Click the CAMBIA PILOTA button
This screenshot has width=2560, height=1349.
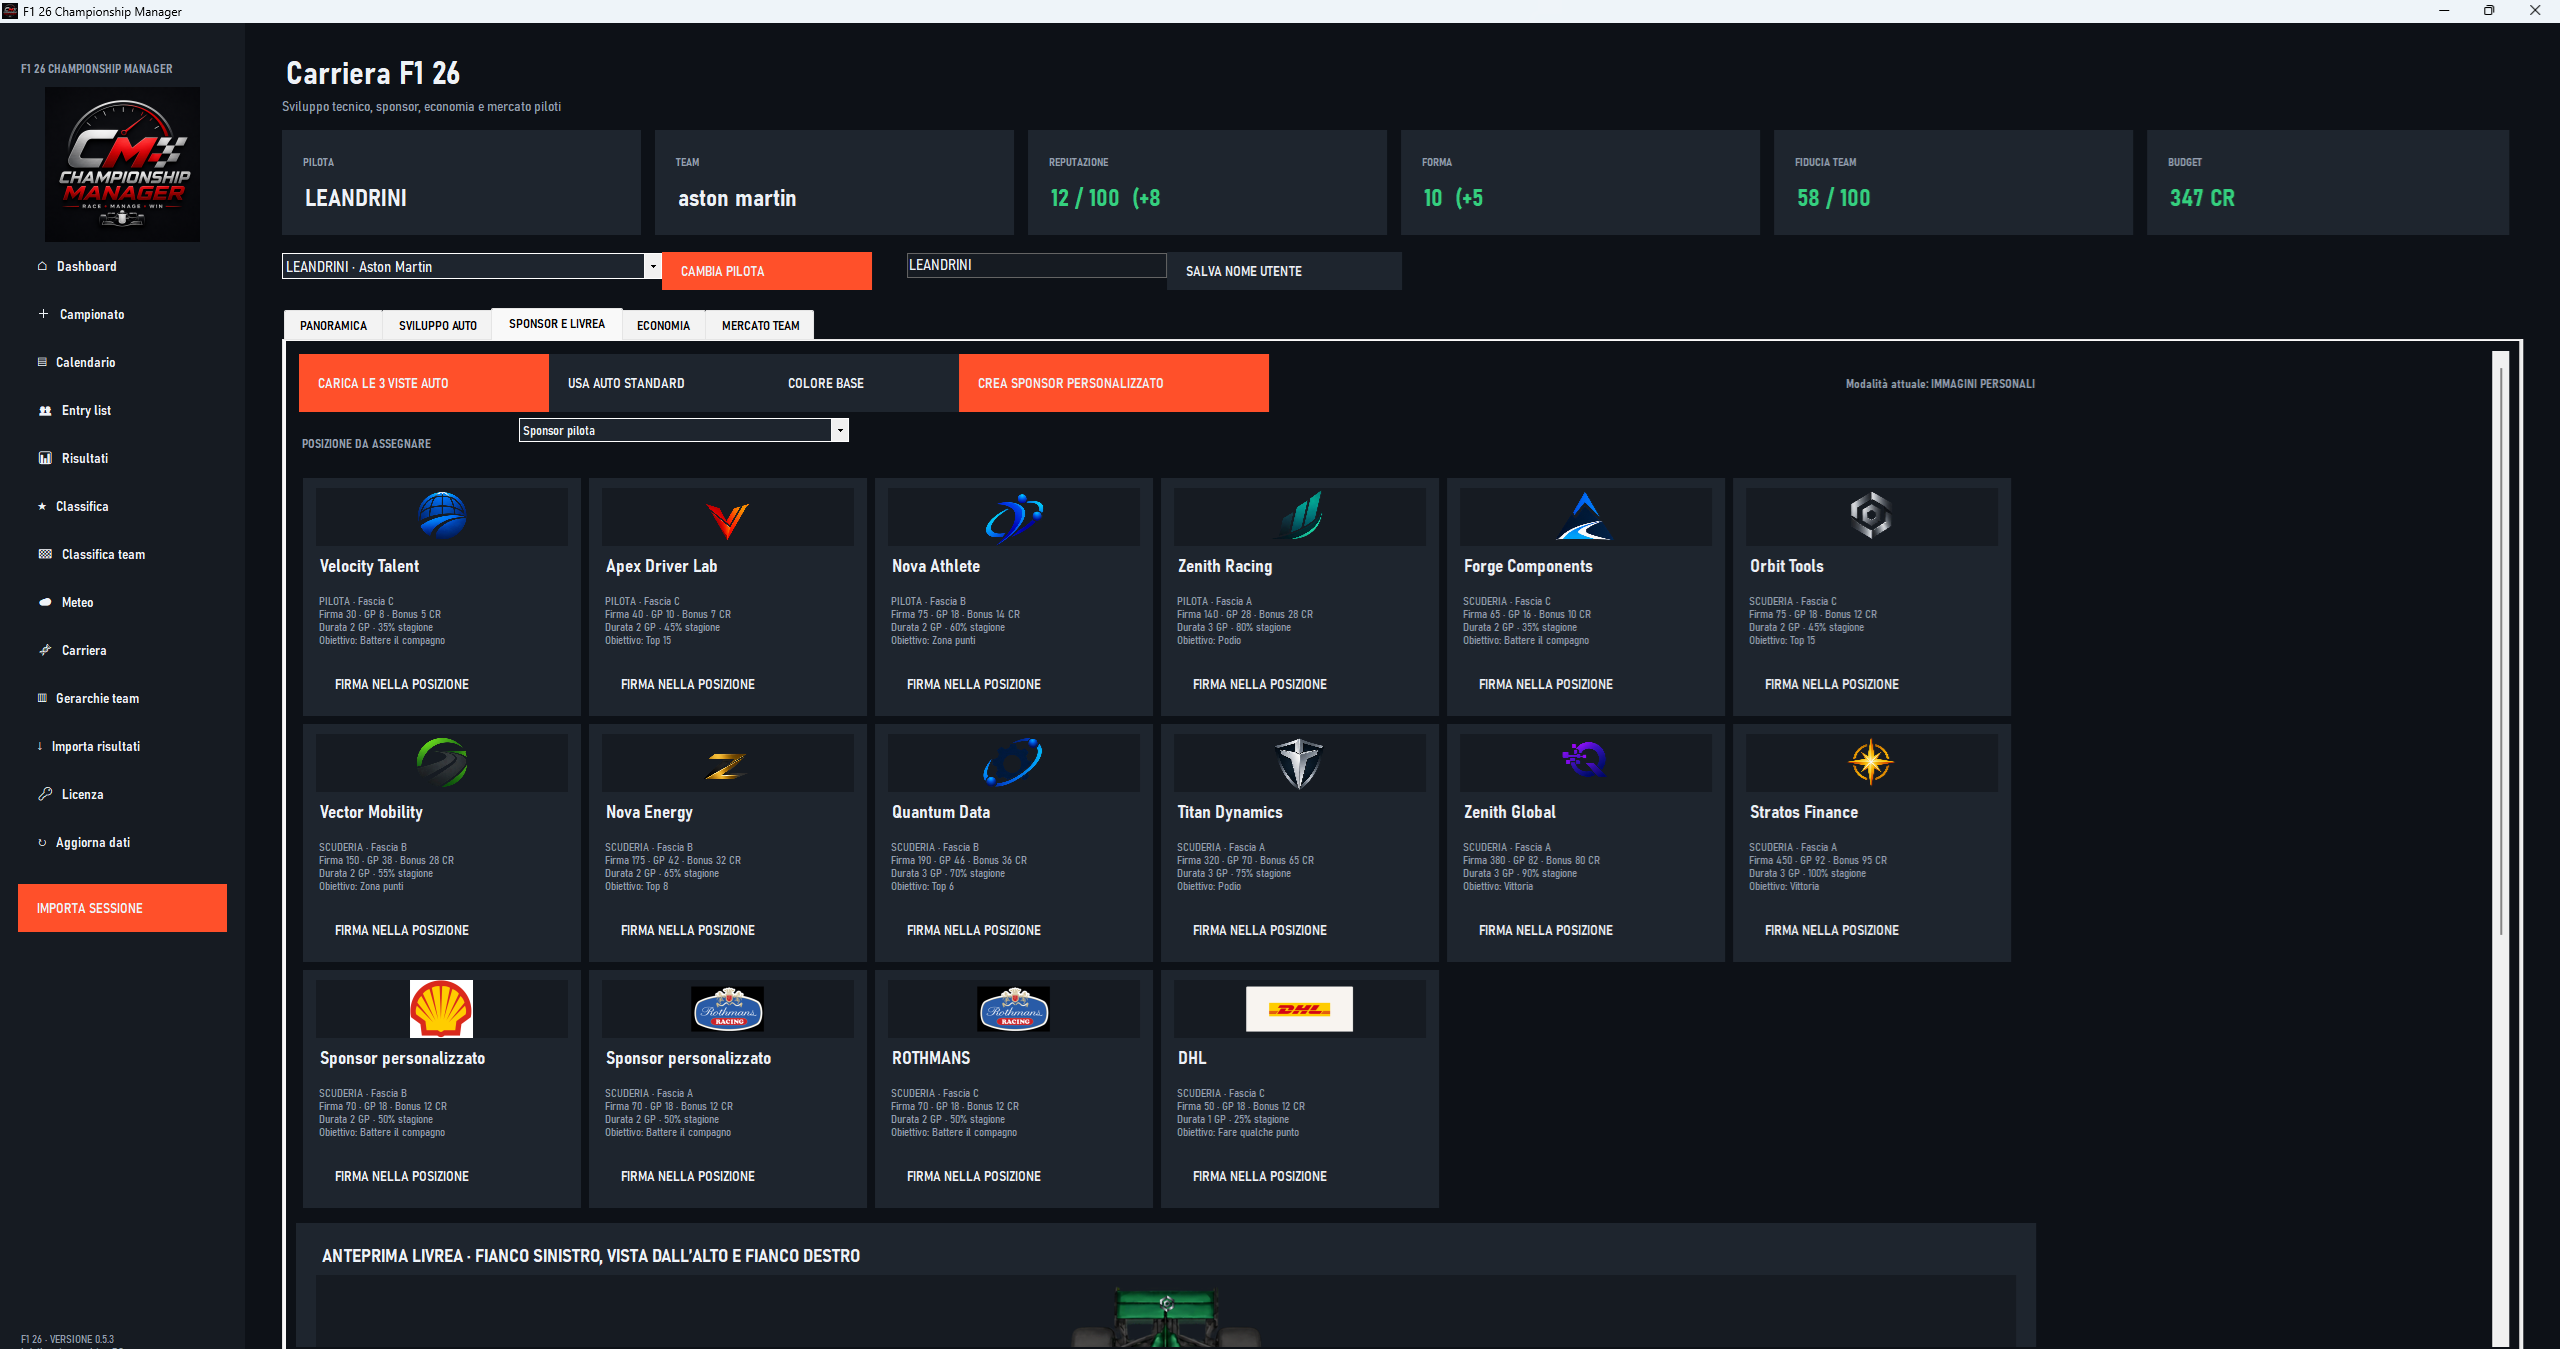(x=766, y=271)
